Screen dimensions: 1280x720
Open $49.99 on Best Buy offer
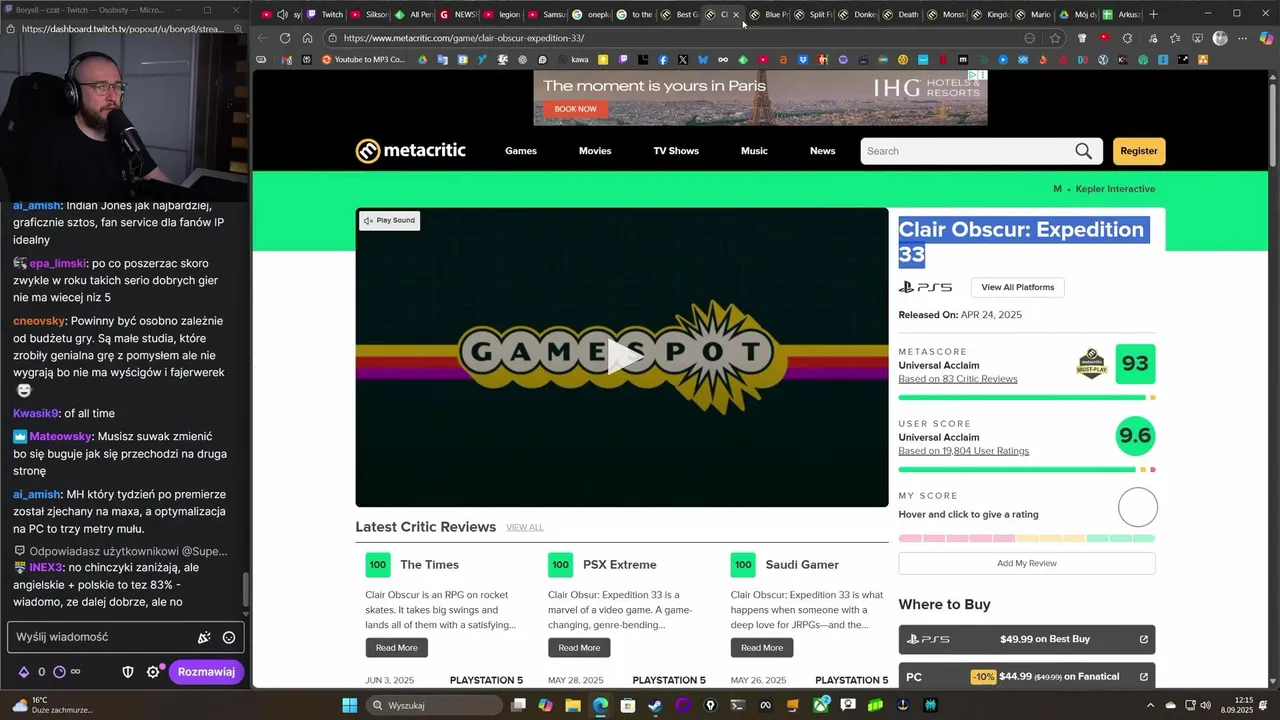click(1026, 639)
